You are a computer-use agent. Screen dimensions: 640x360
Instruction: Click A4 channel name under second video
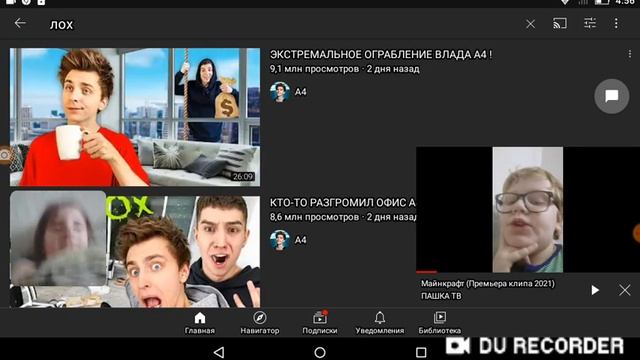point(300,240)
